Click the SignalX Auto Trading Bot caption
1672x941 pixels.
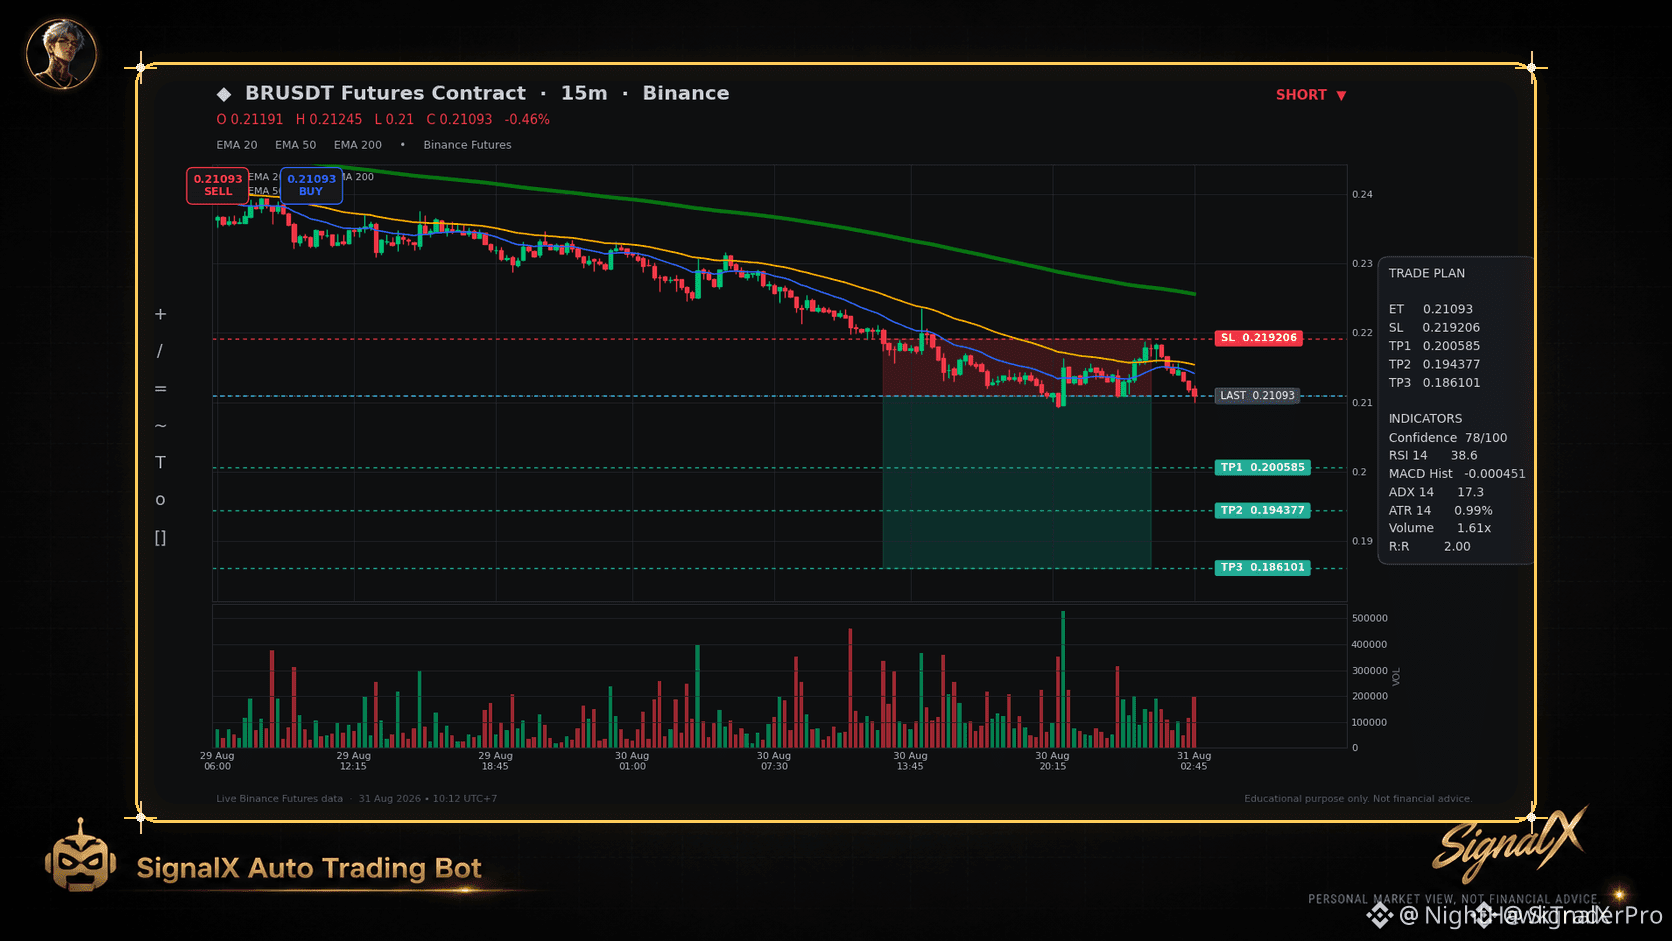click(309, 868)
